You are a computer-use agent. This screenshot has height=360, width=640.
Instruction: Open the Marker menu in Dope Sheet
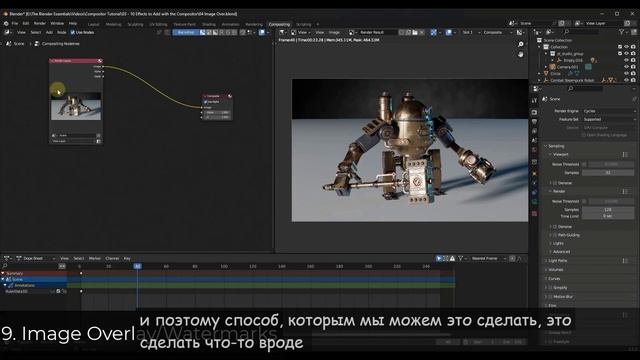coord(95,258)
